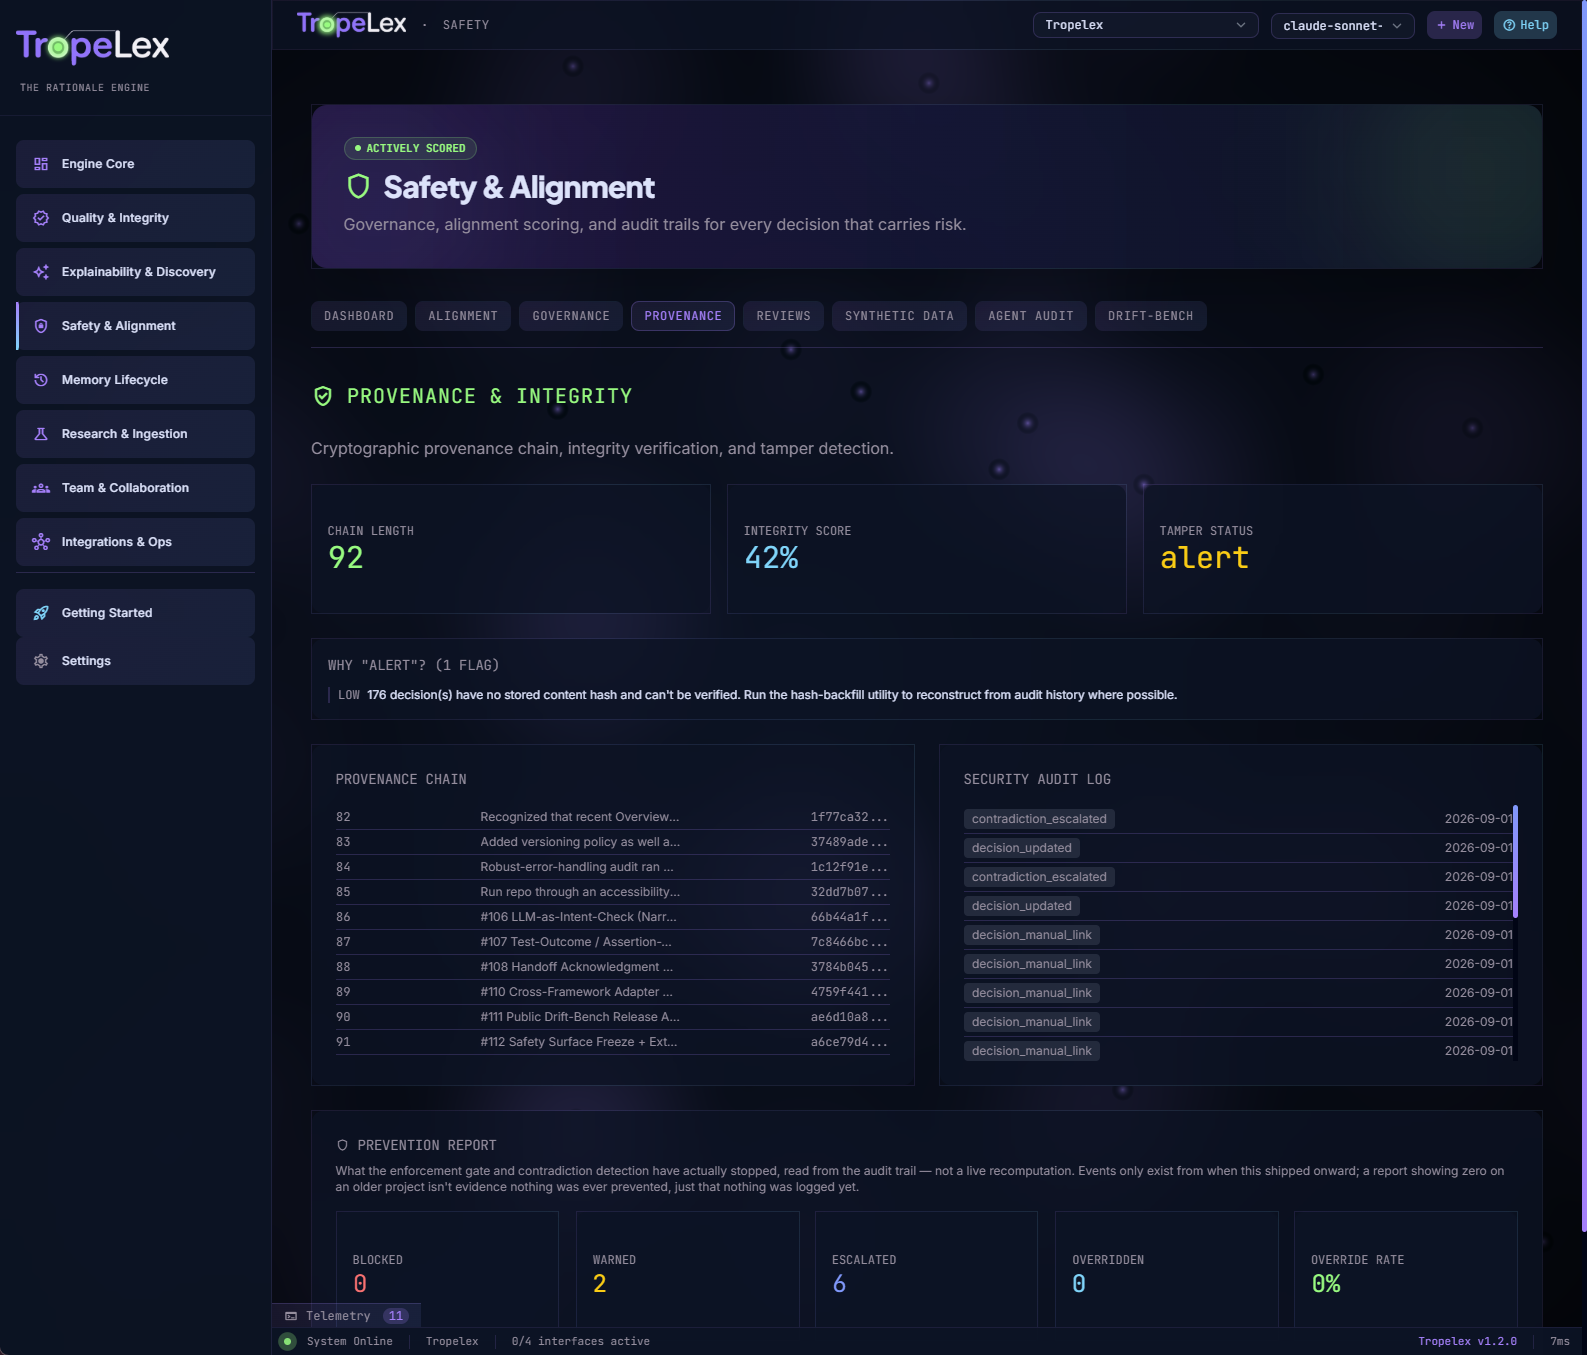Select chain row 91 #112 Safety Surface Freeze

tap(612, 1042)
